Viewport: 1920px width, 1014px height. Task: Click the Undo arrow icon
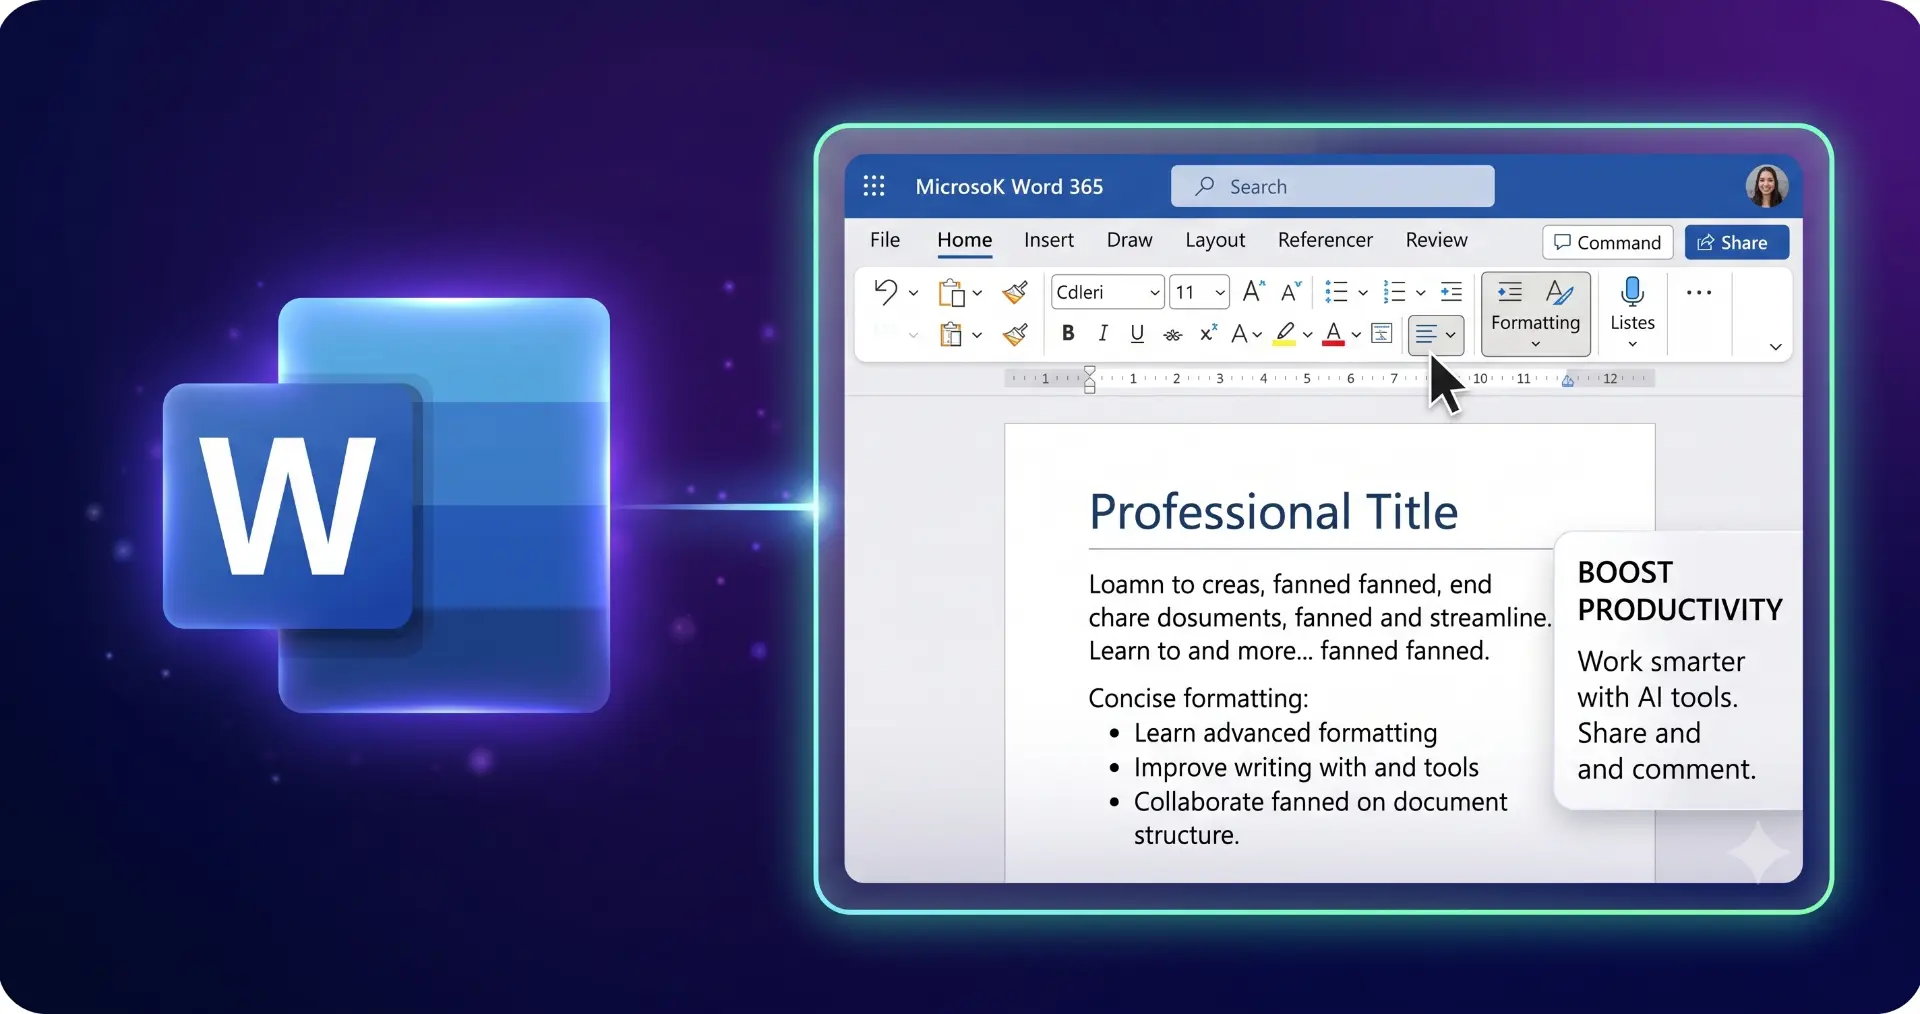[x=886, y=292]
